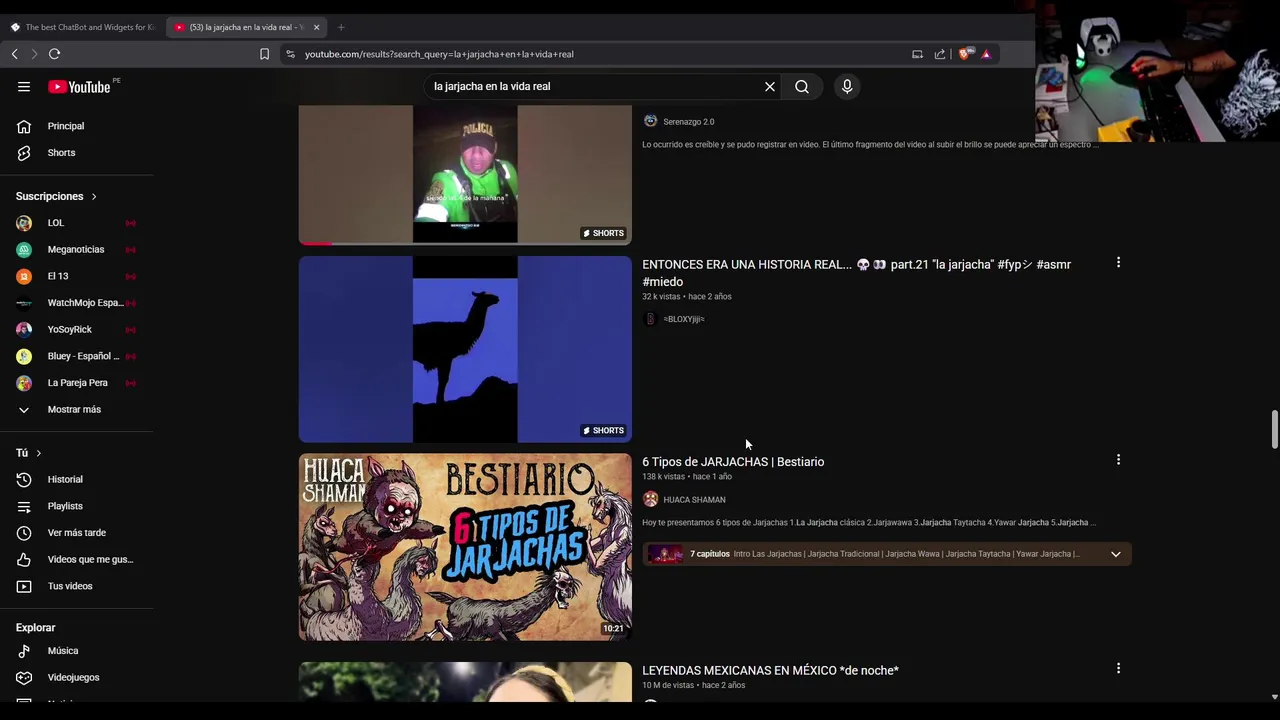Screen dimensions: 1280x720
Task: Open the site information icon in address bar
Action: pyautogui.click(x=290, y=54)
